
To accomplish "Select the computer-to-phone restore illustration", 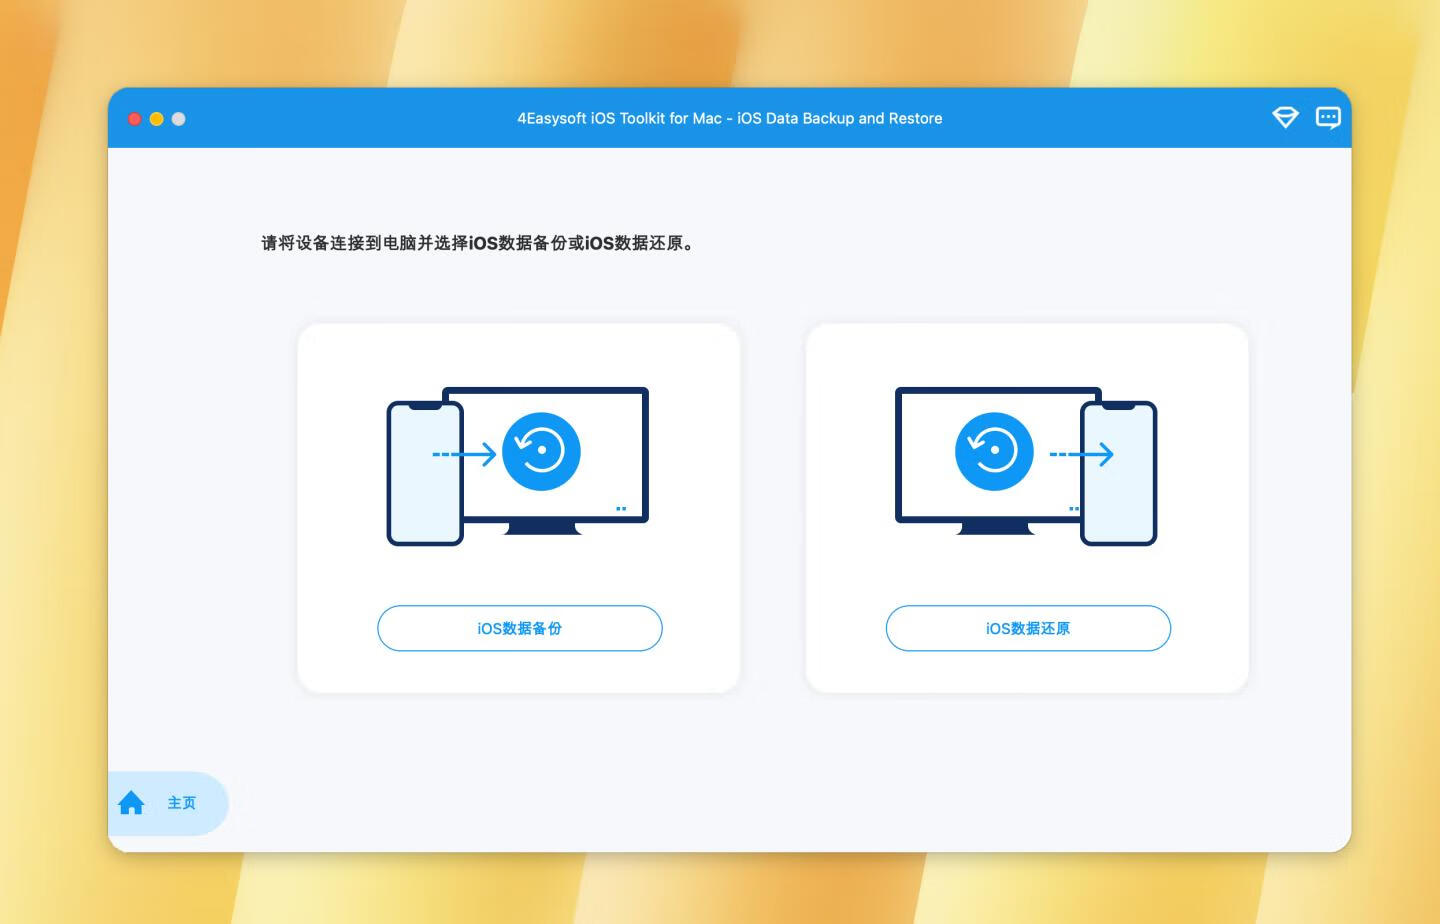I will point(1026,466).
